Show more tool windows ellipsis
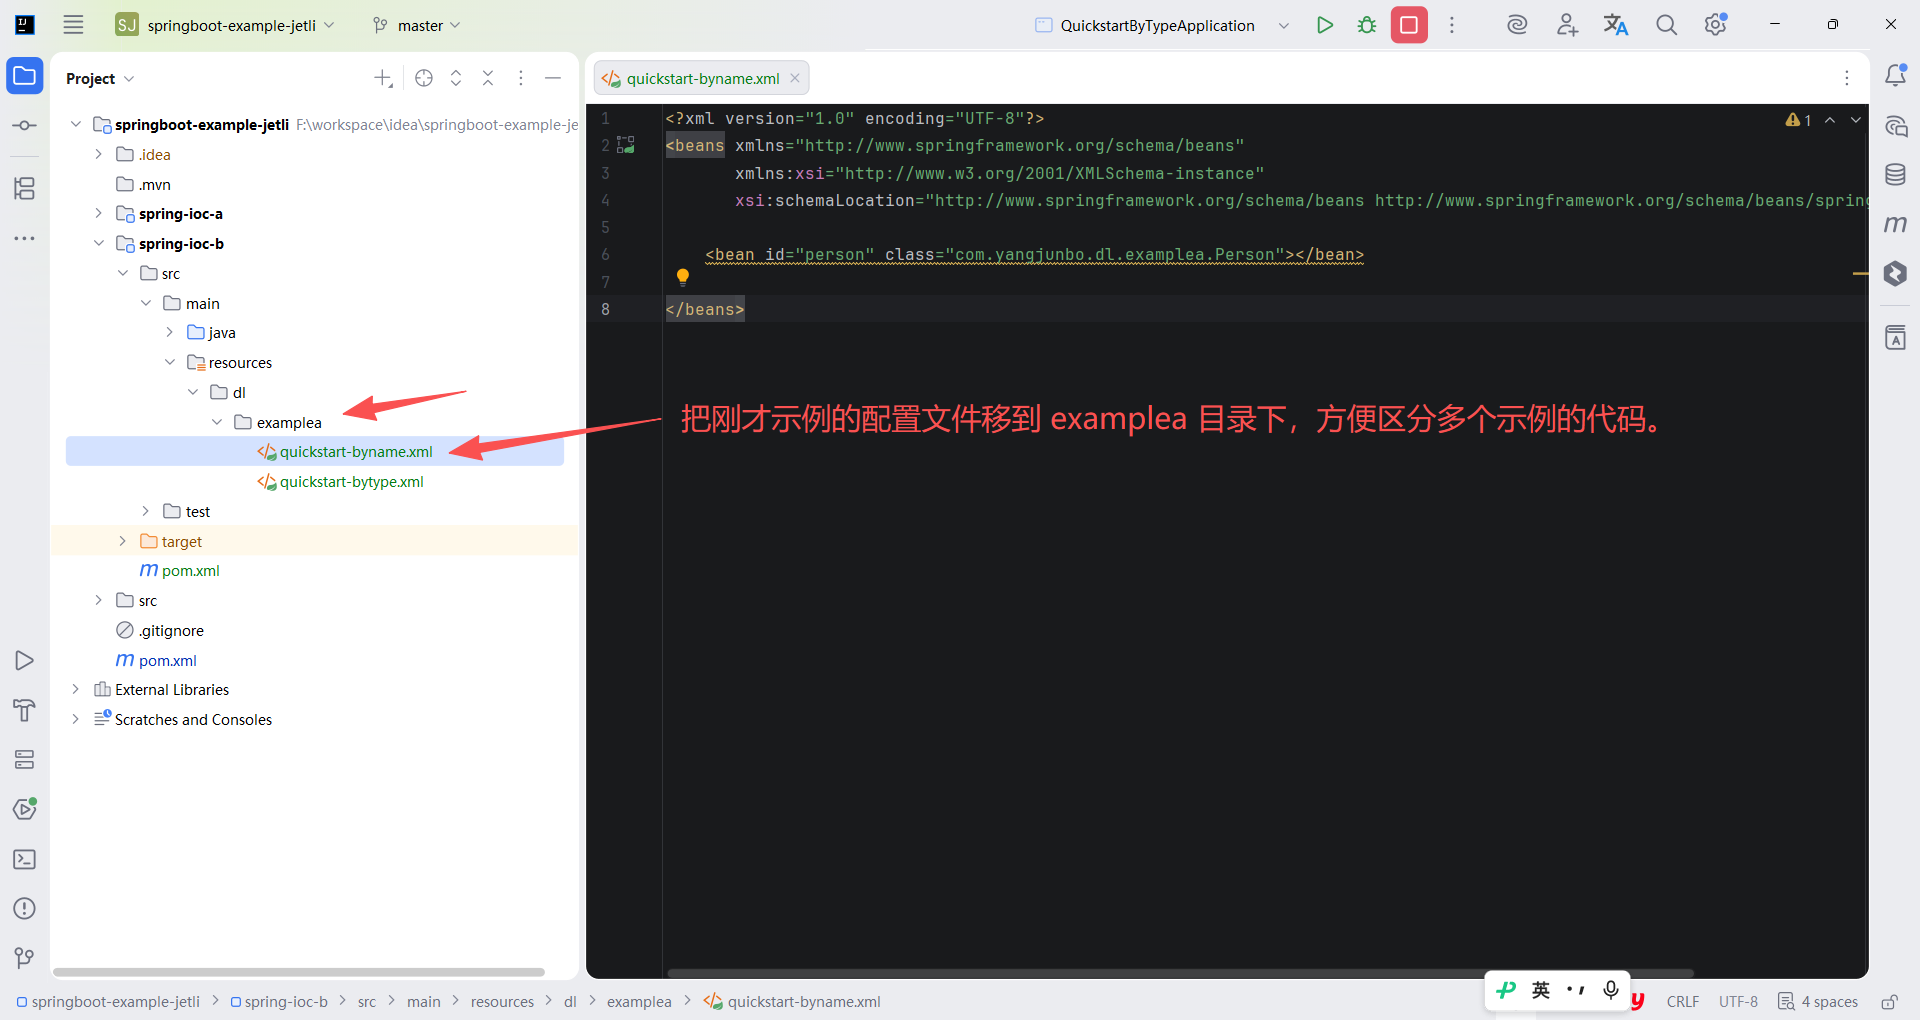This screenshot has height=1020, width=1920. pyautogui.click(x=25, y=238)
